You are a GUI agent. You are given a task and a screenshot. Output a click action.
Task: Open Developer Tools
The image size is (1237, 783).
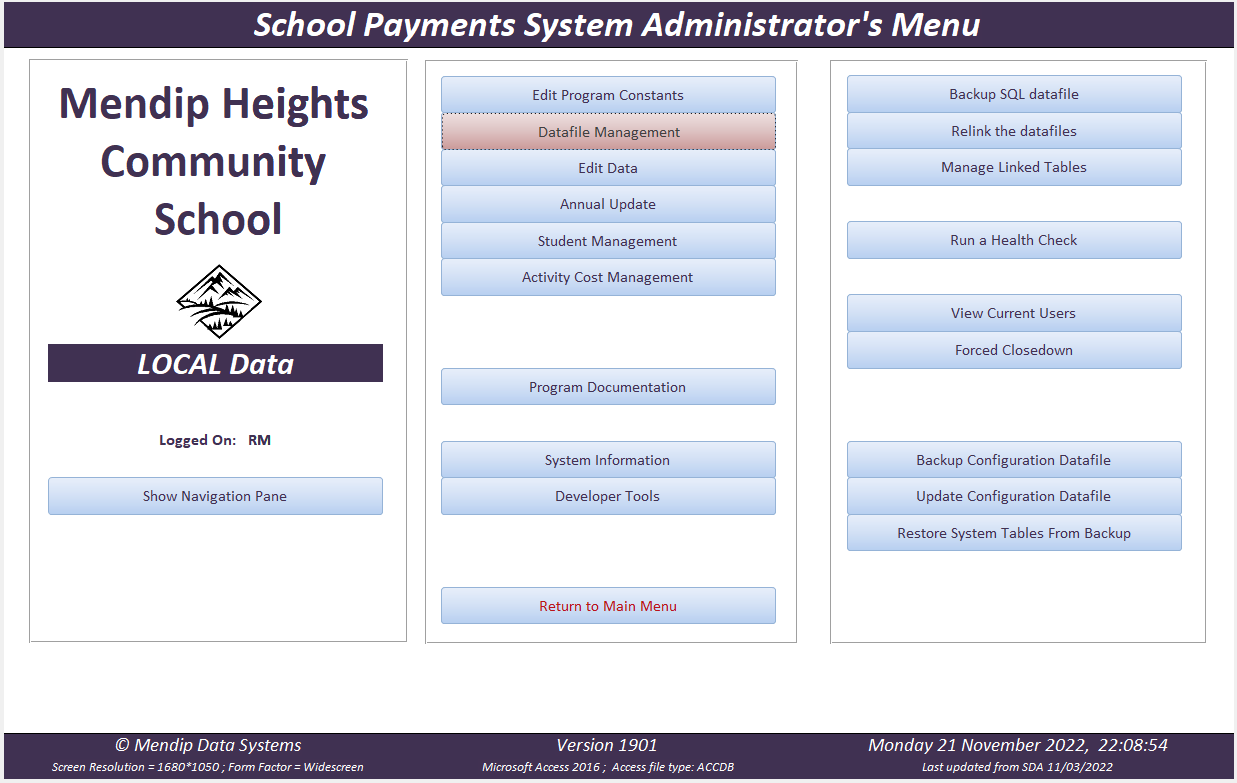pyautogui.click(x=608, y=496)
